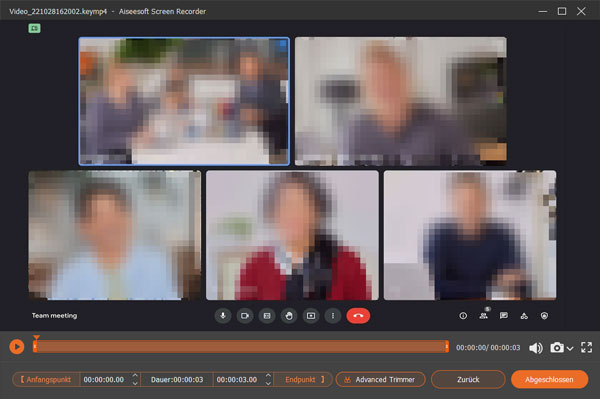This screenshot has height=399, width=600.
Task: Click the raise hand icon
Action: coord(289,316)
